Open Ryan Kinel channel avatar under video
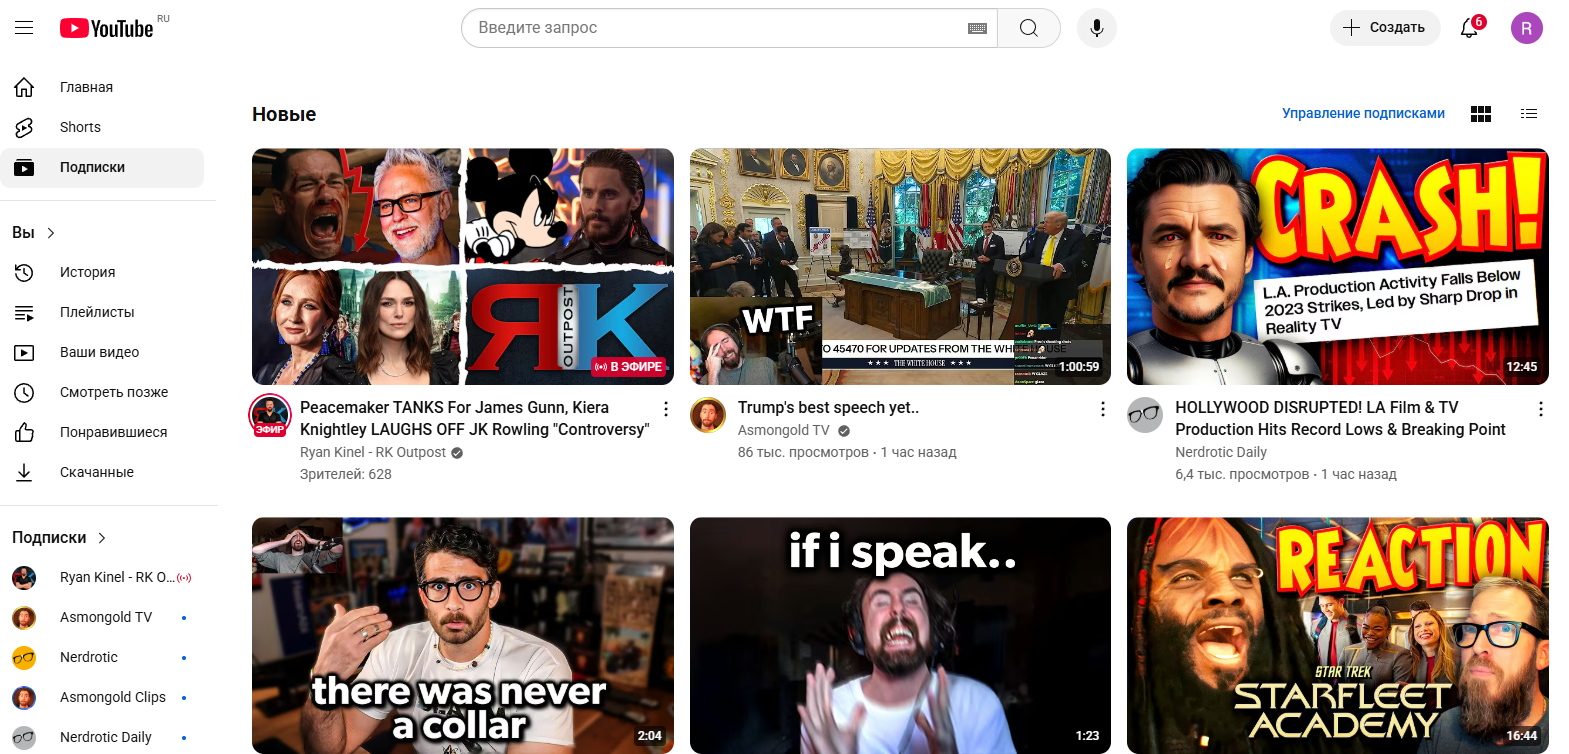 (x=270, y=415)
